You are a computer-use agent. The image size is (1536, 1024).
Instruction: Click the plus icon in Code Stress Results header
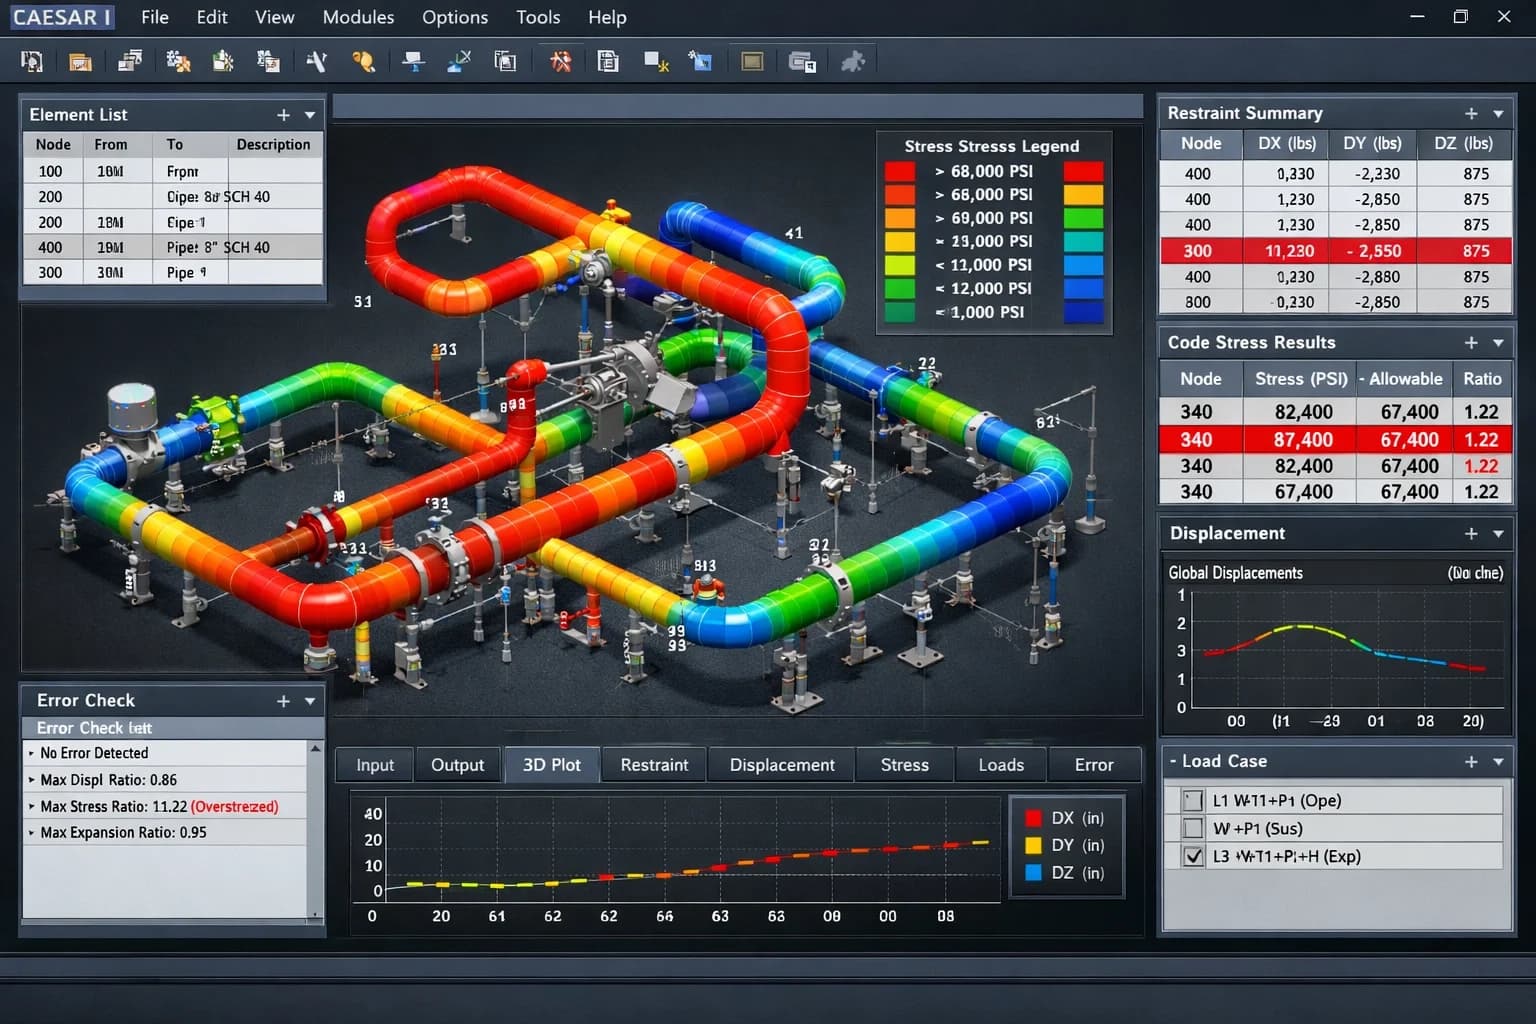1471,343
